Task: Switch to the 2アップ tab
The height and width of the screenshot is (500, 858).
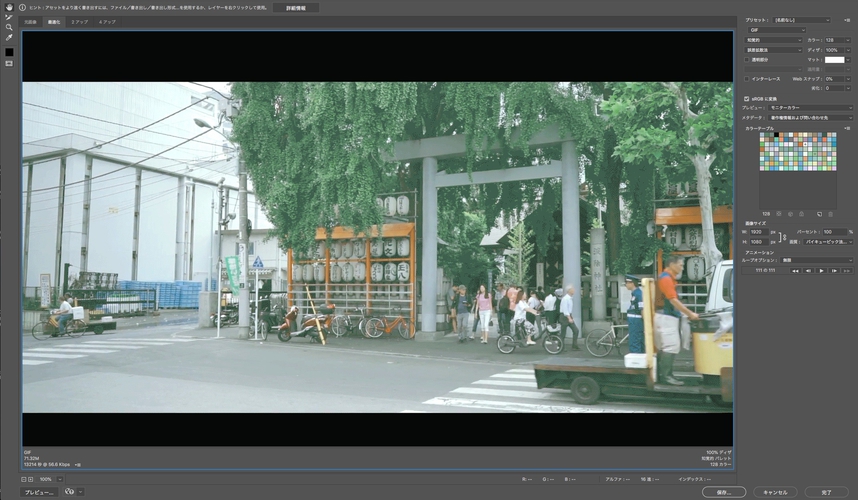Action: pos(79,21)
